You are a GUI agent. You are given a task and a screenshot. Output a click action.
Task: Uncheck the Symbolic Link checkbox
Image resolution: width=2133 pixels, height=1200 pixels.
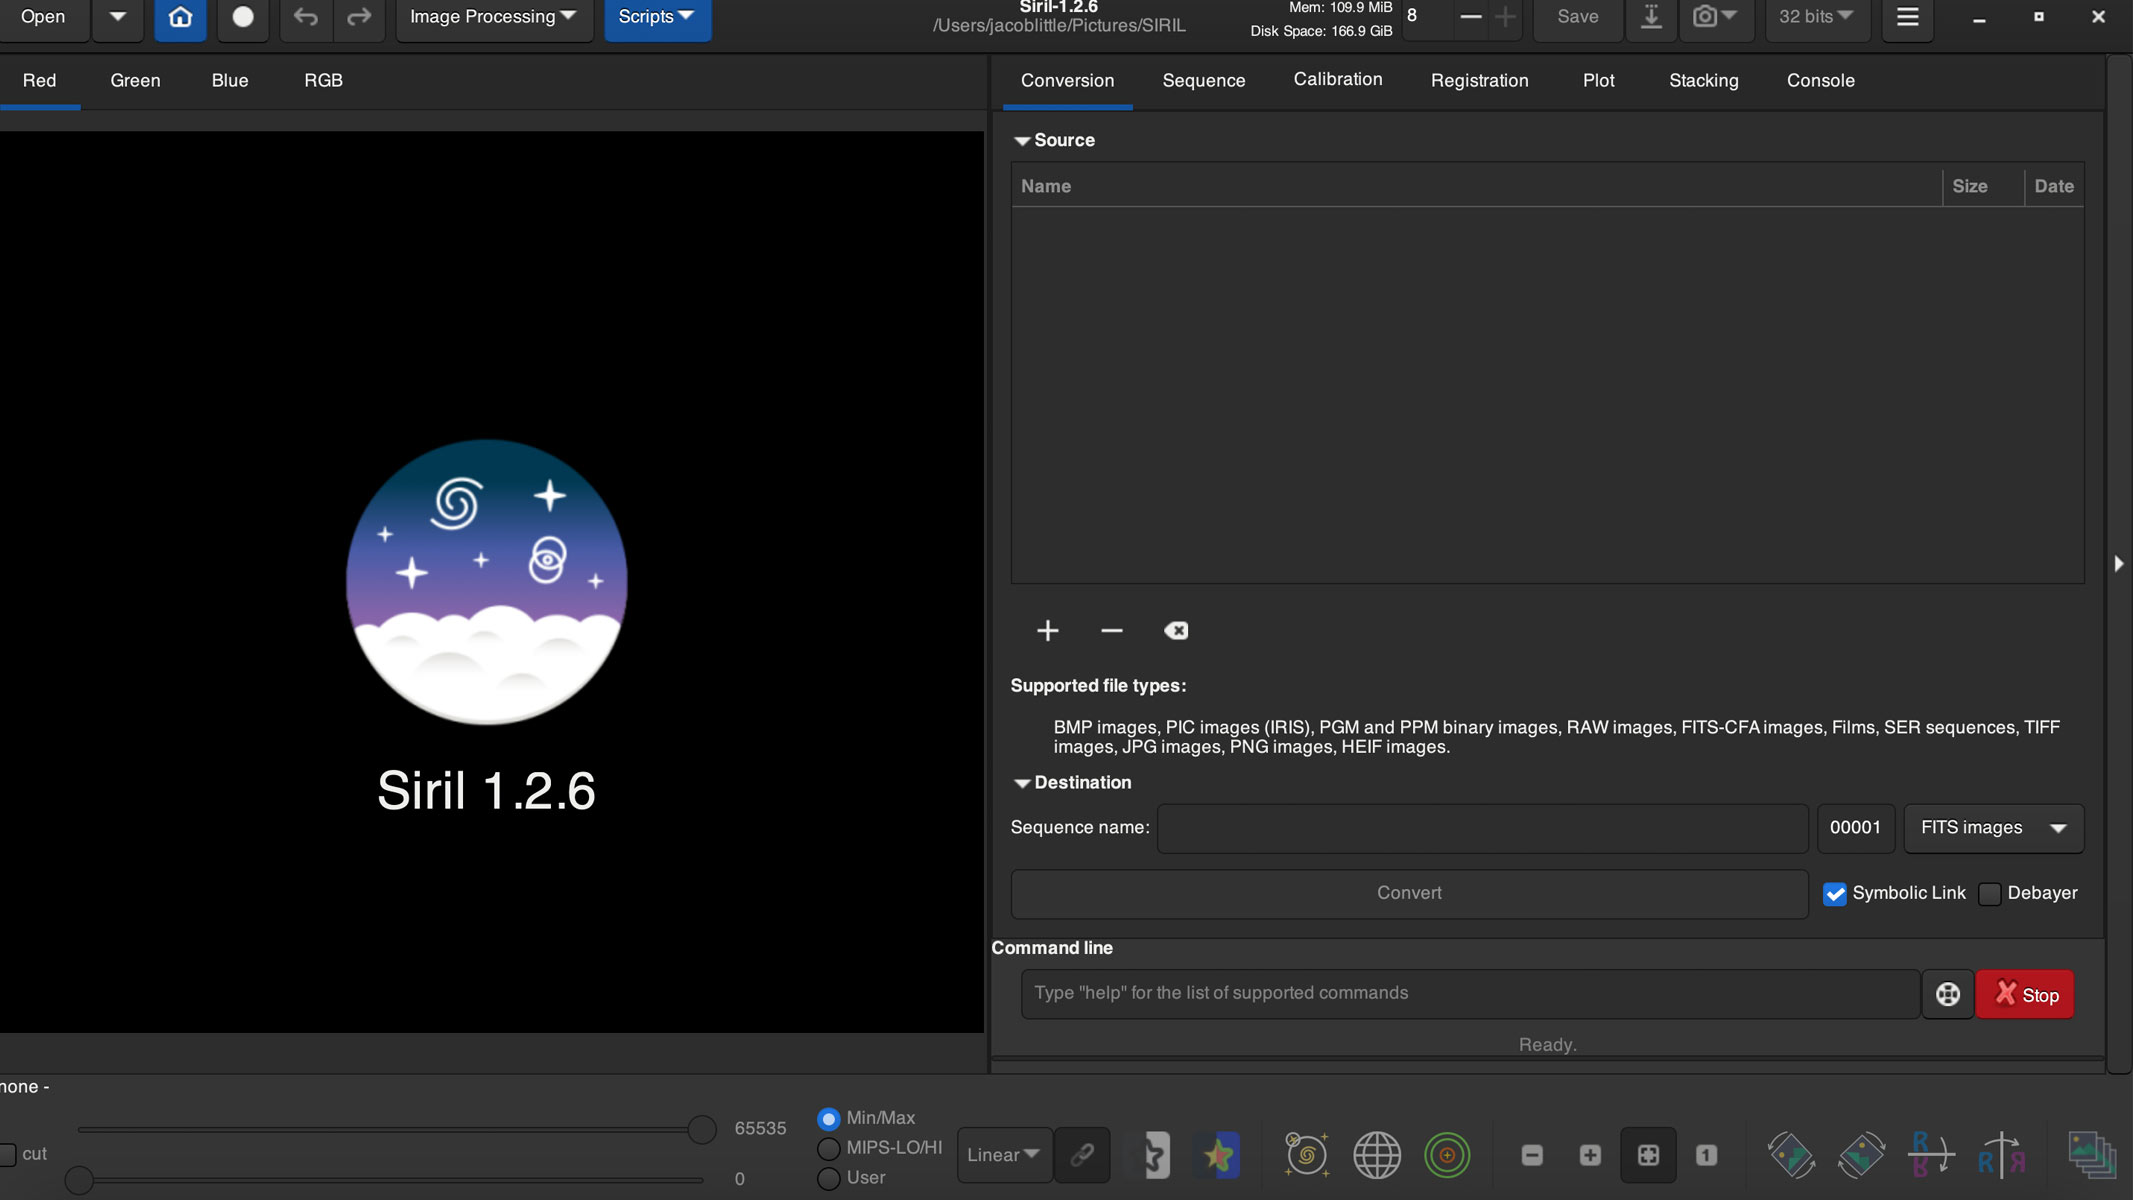pos(1835,894)
